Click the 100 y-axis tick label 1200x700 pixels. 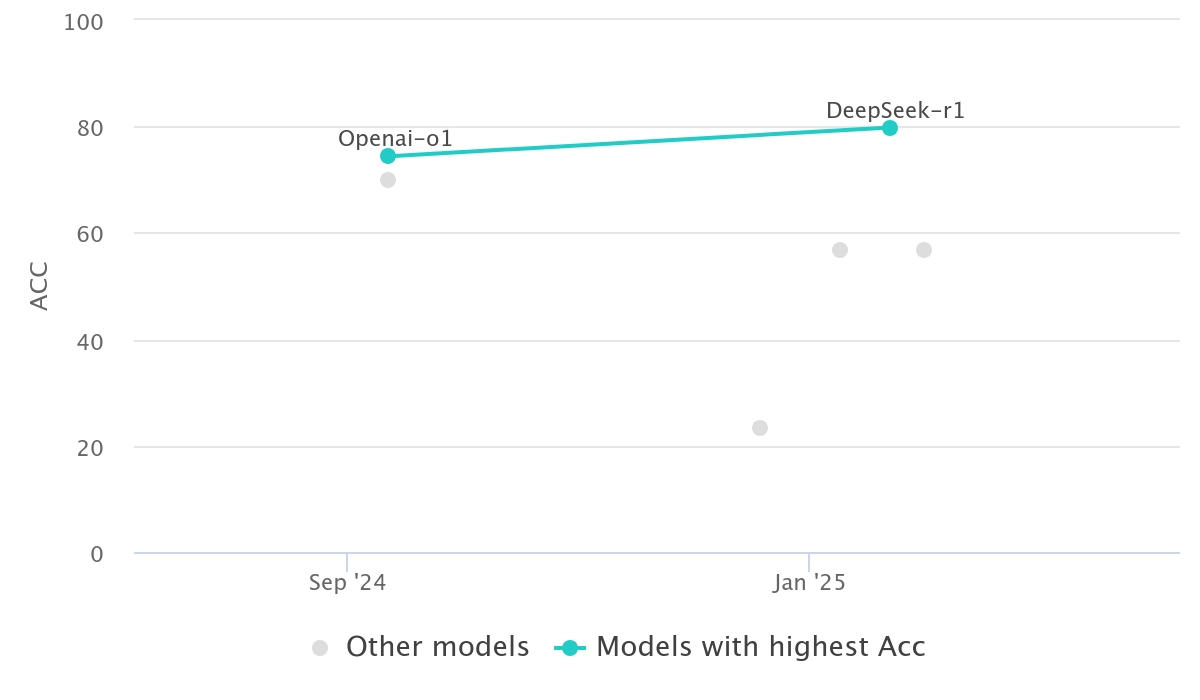click(x=83, y=21)
